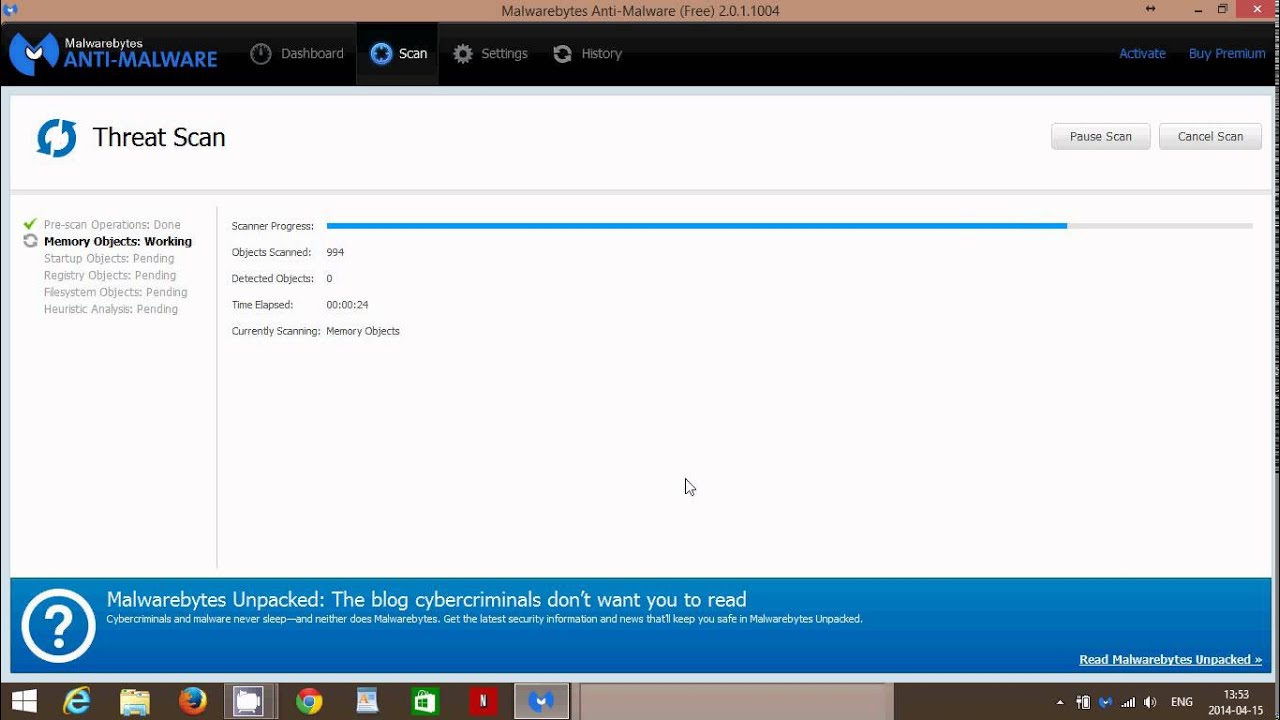This screenshot has width=1280, height=720.
Task: Select Heuristic Analysis: Pending step
Action: (111, 310)
